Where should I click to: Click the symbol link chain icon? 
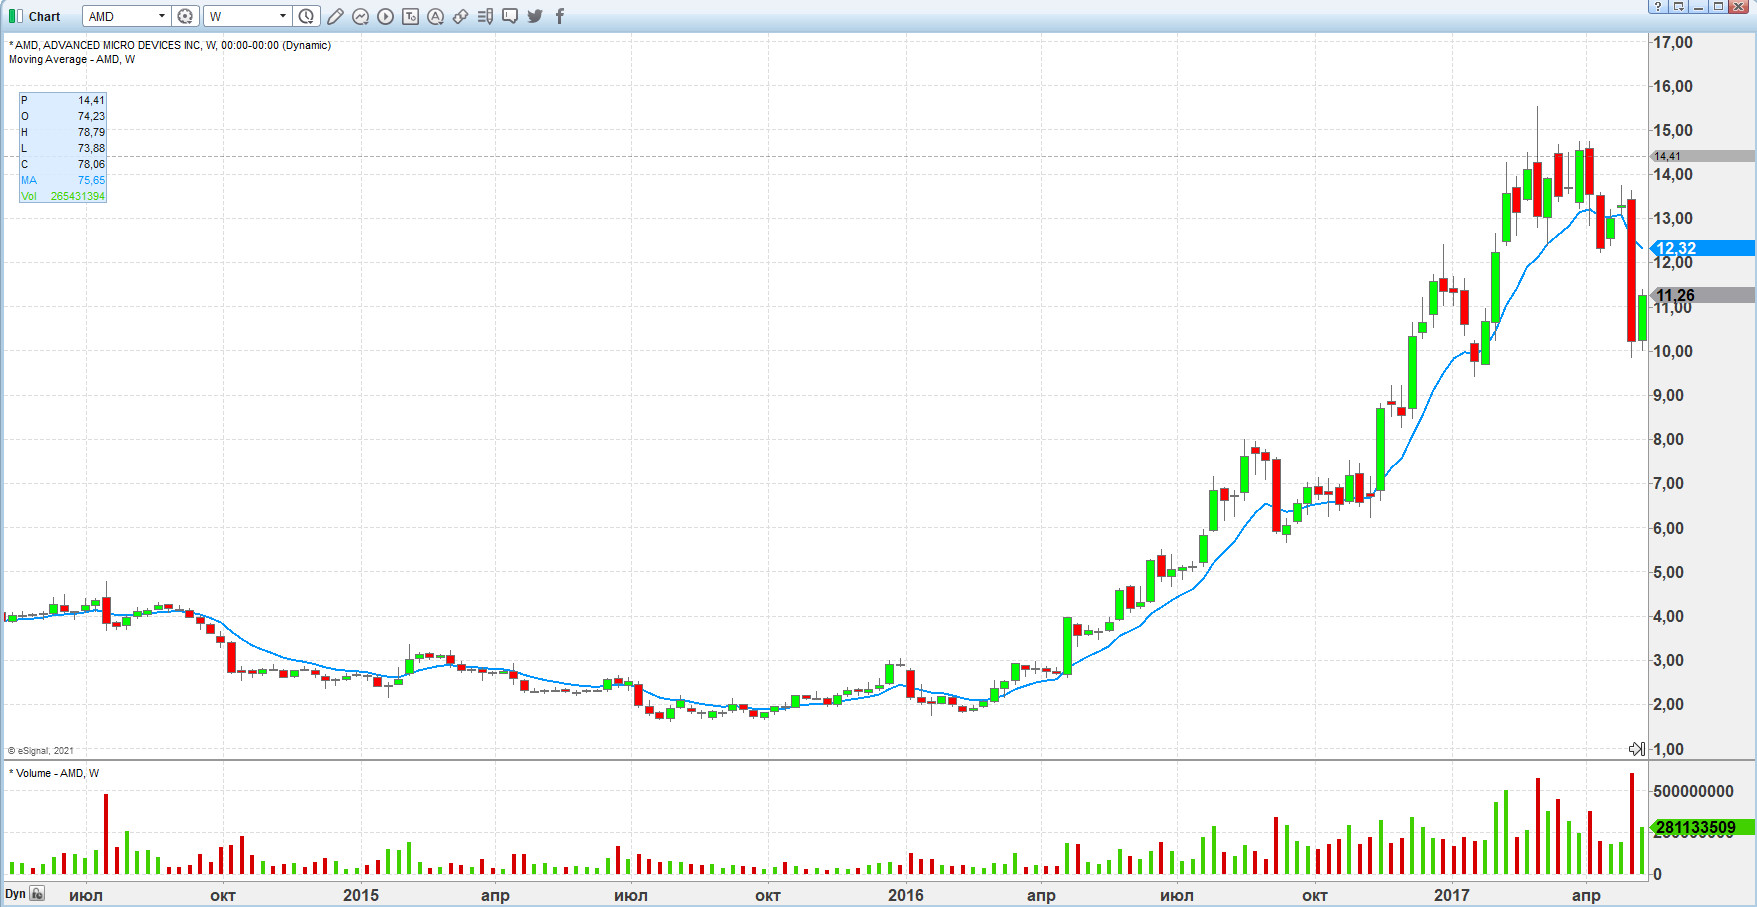point(461,17)
